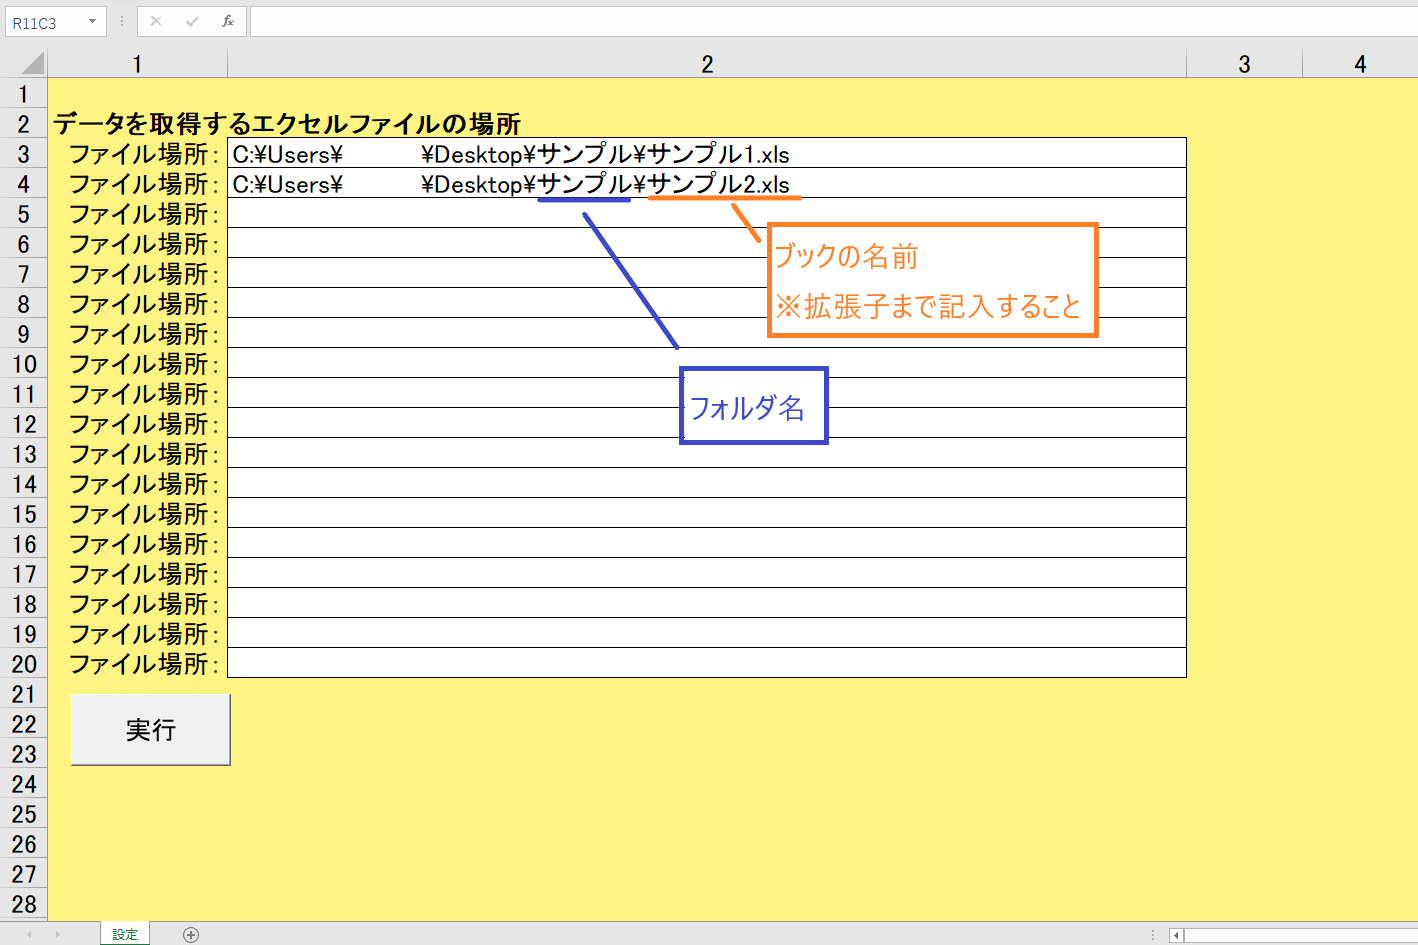Select row header 28
Viewport: 1418px width, 945px height.
click(23, 904)
